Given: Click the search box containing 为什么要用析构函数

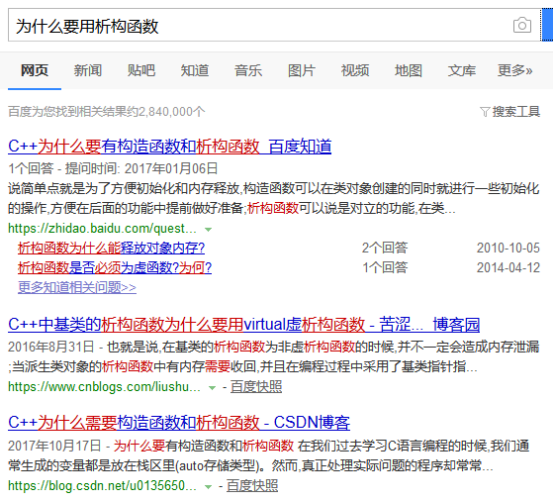Looking at the screenshot, I should coord(274,25).
